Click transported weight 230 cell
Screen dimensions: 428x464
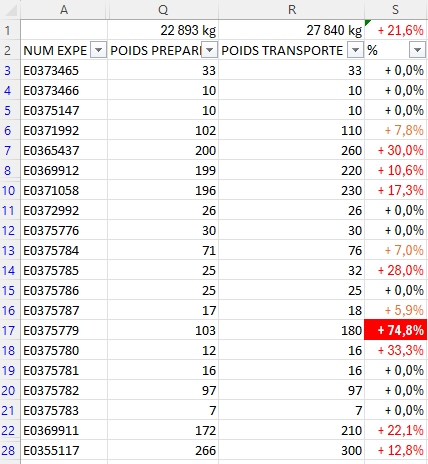[291, 191]
